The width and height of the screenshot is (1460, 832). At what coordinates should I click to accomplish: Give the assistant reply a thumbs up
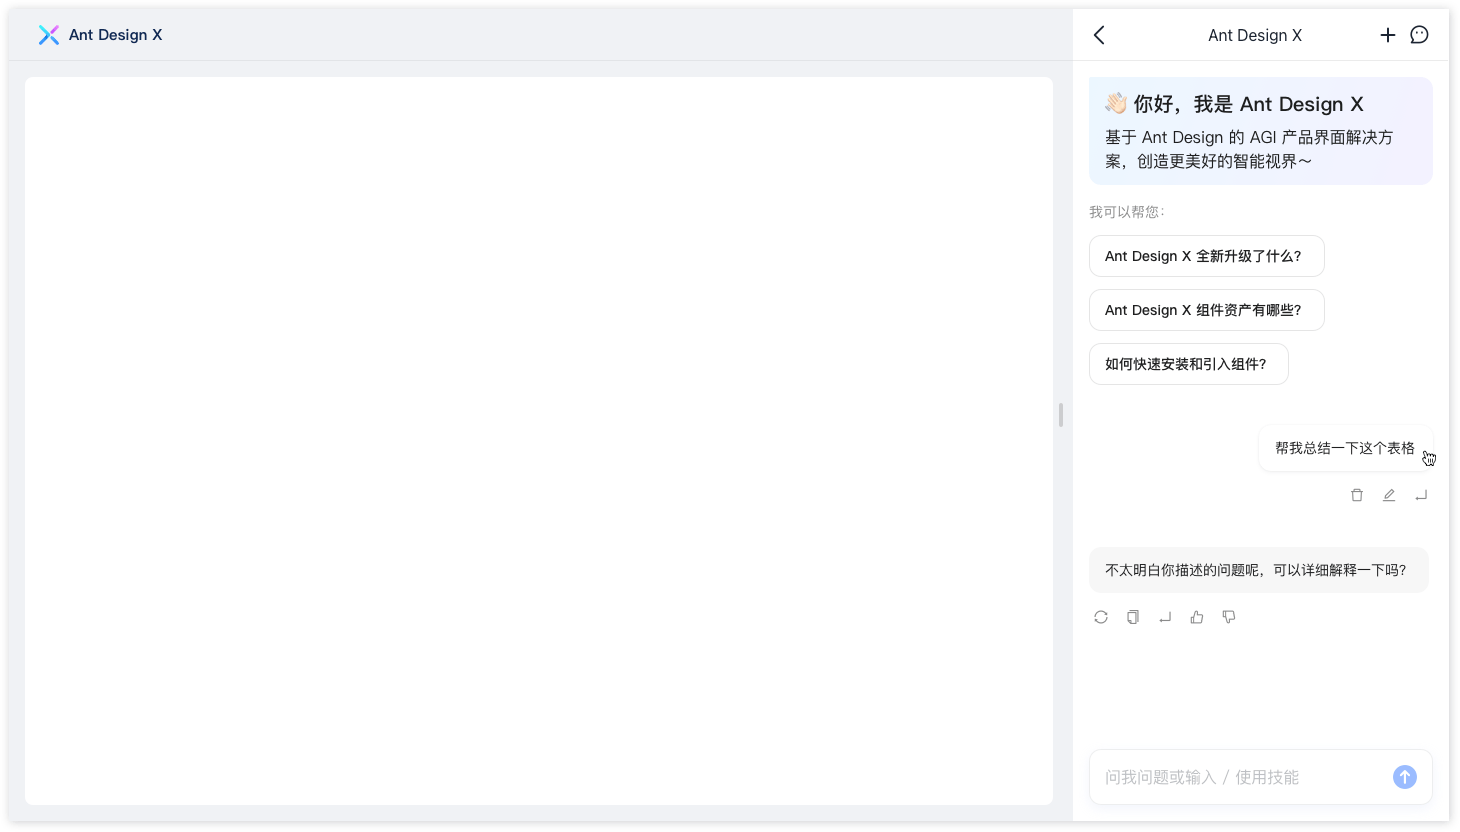(x=1197, y=617)
